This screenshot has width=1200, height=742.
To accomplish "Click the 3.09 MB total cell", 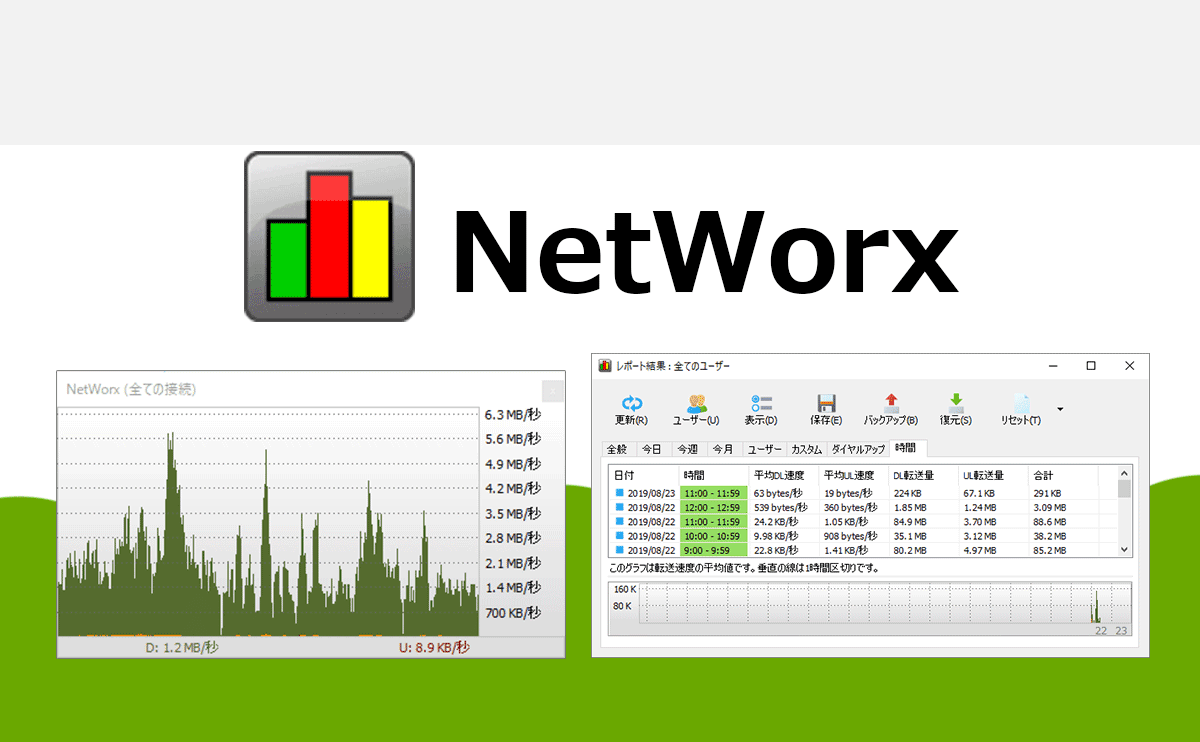I will pos(1050,507).
